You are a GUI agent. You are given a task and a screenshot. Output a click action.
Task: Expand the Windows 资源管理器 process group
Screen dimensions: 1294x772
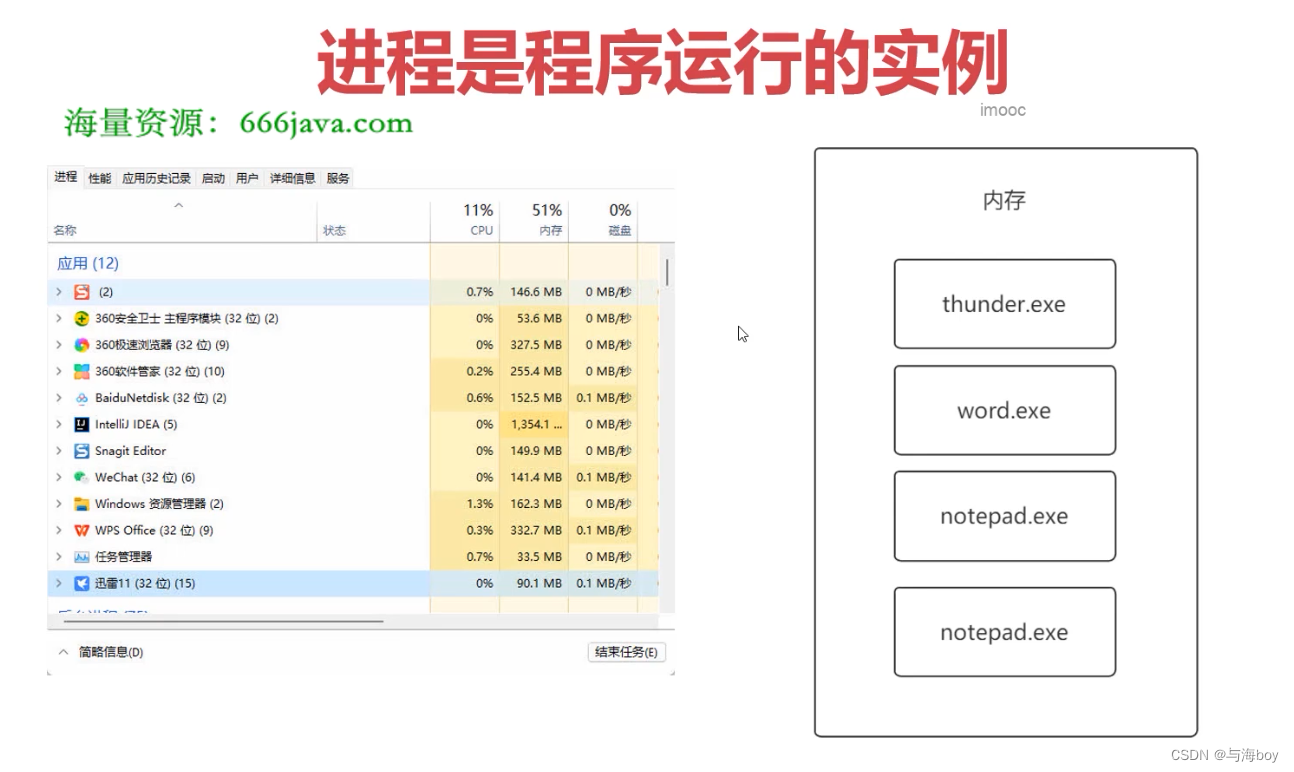[59, 504]
